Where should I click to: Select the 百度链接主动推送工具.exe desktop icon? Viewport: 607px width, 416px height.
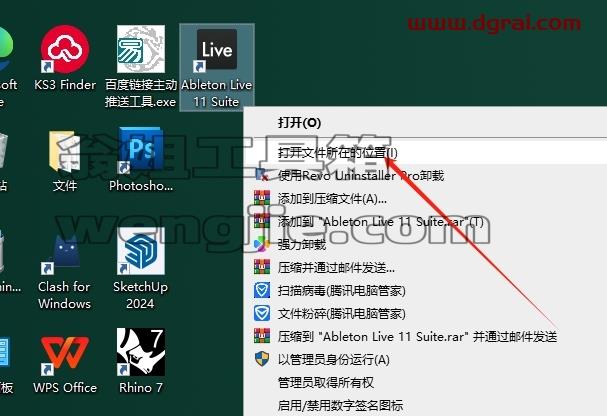[x=141, y=66]
